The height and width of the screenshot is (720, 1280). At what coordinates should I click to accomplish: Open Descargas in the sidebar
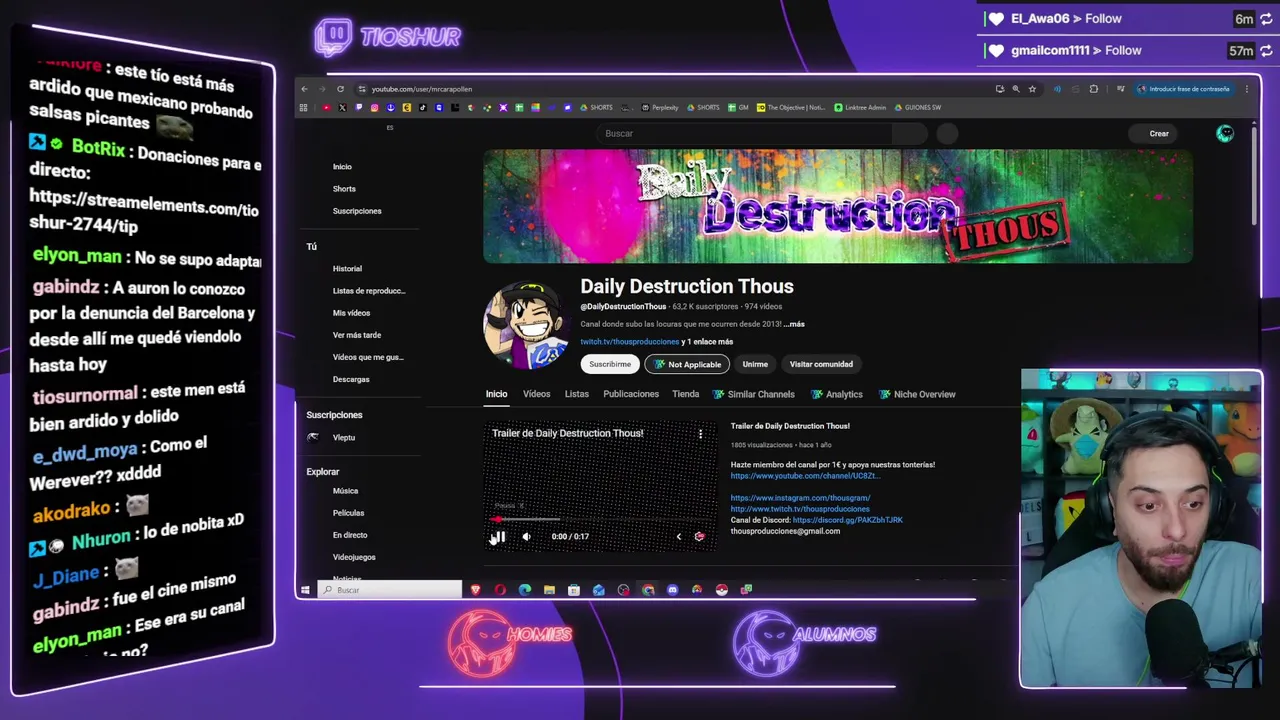click(x=351, y=379)
